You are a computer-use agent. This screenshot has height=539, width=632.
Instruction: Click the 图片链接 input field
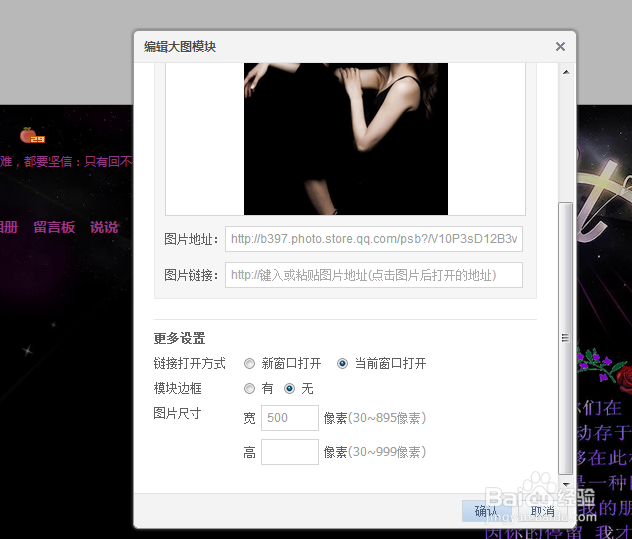(374, 275)
